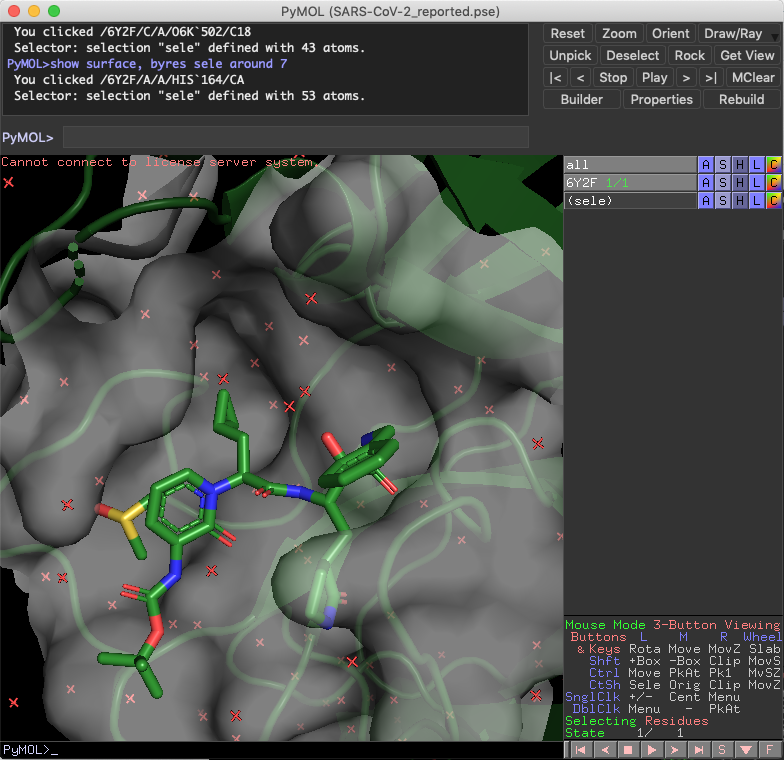The height and width of the screenshot is (760, 784).
Task: Click the bottom rewind-to-start icon
Action: pos(580,750)
